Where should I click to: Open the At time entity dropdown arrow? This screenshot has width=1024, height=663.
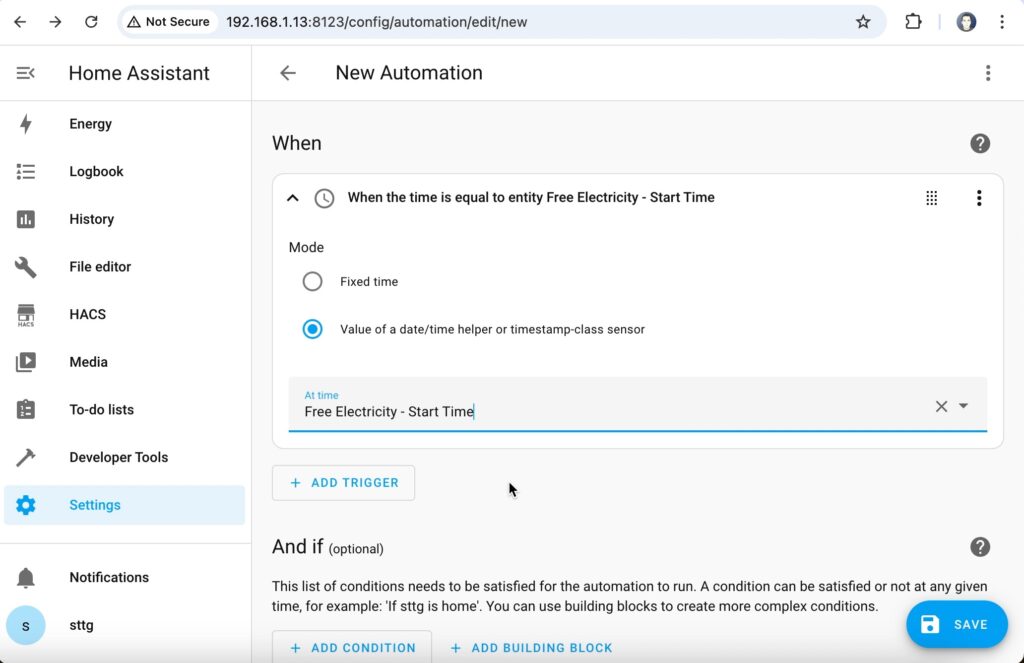click(963, 406)
